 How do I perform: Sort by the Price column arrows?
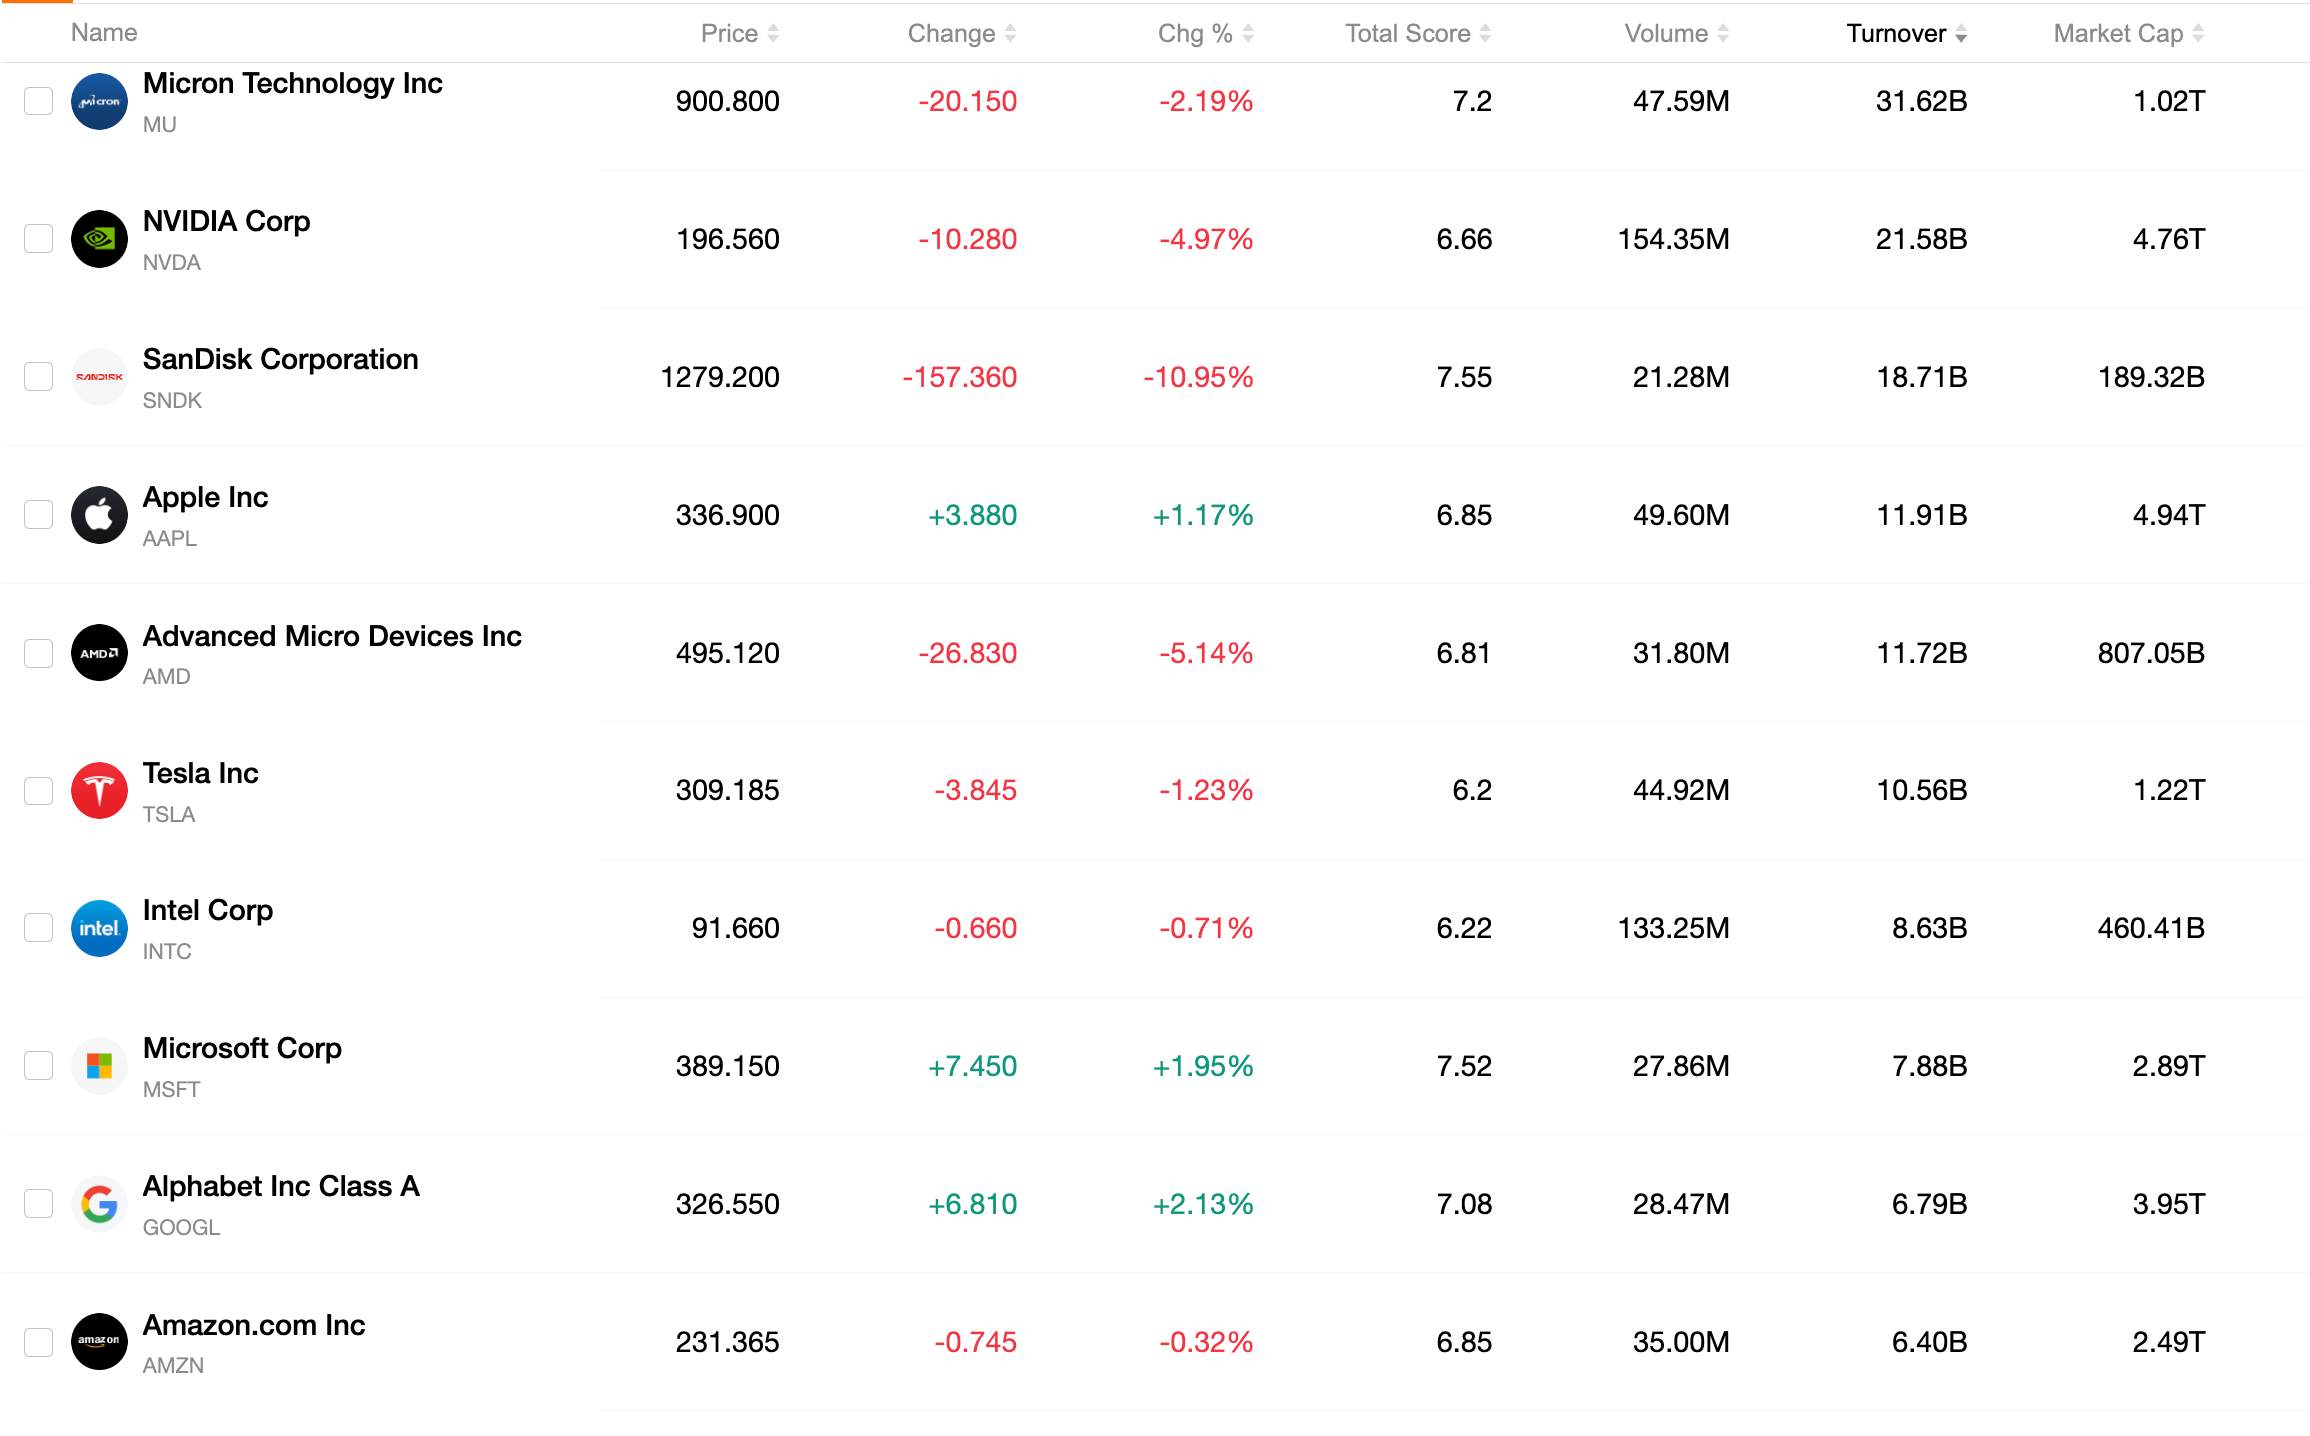point(773,34)
